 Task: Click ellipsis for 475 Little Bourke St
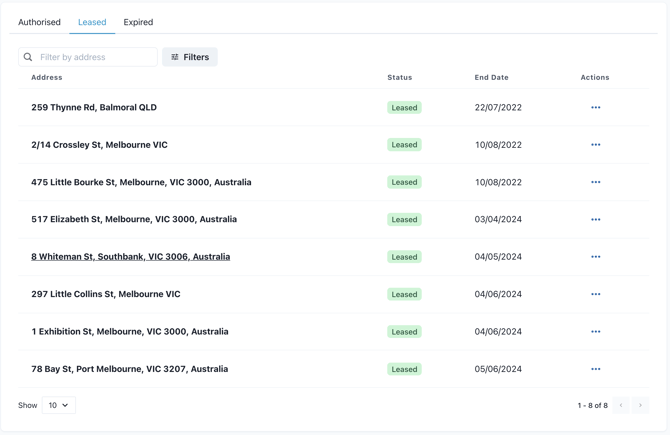[595, 182]
